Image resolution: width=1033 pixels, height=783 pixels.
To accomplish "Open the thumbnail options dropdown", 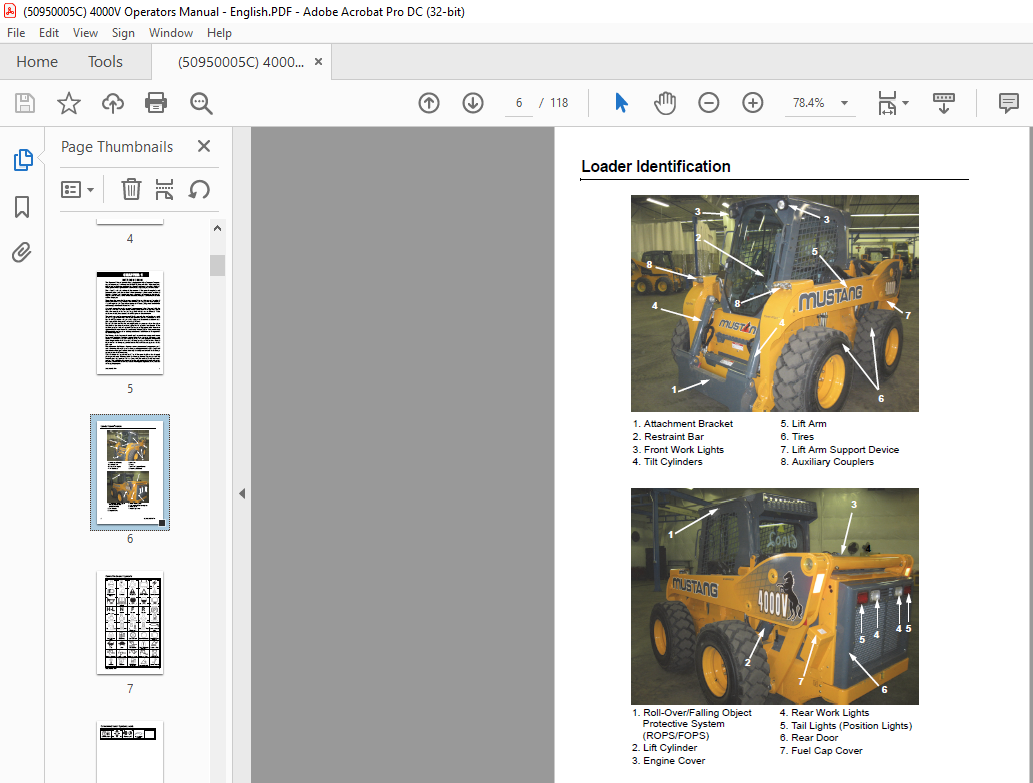I will [78, 190].
